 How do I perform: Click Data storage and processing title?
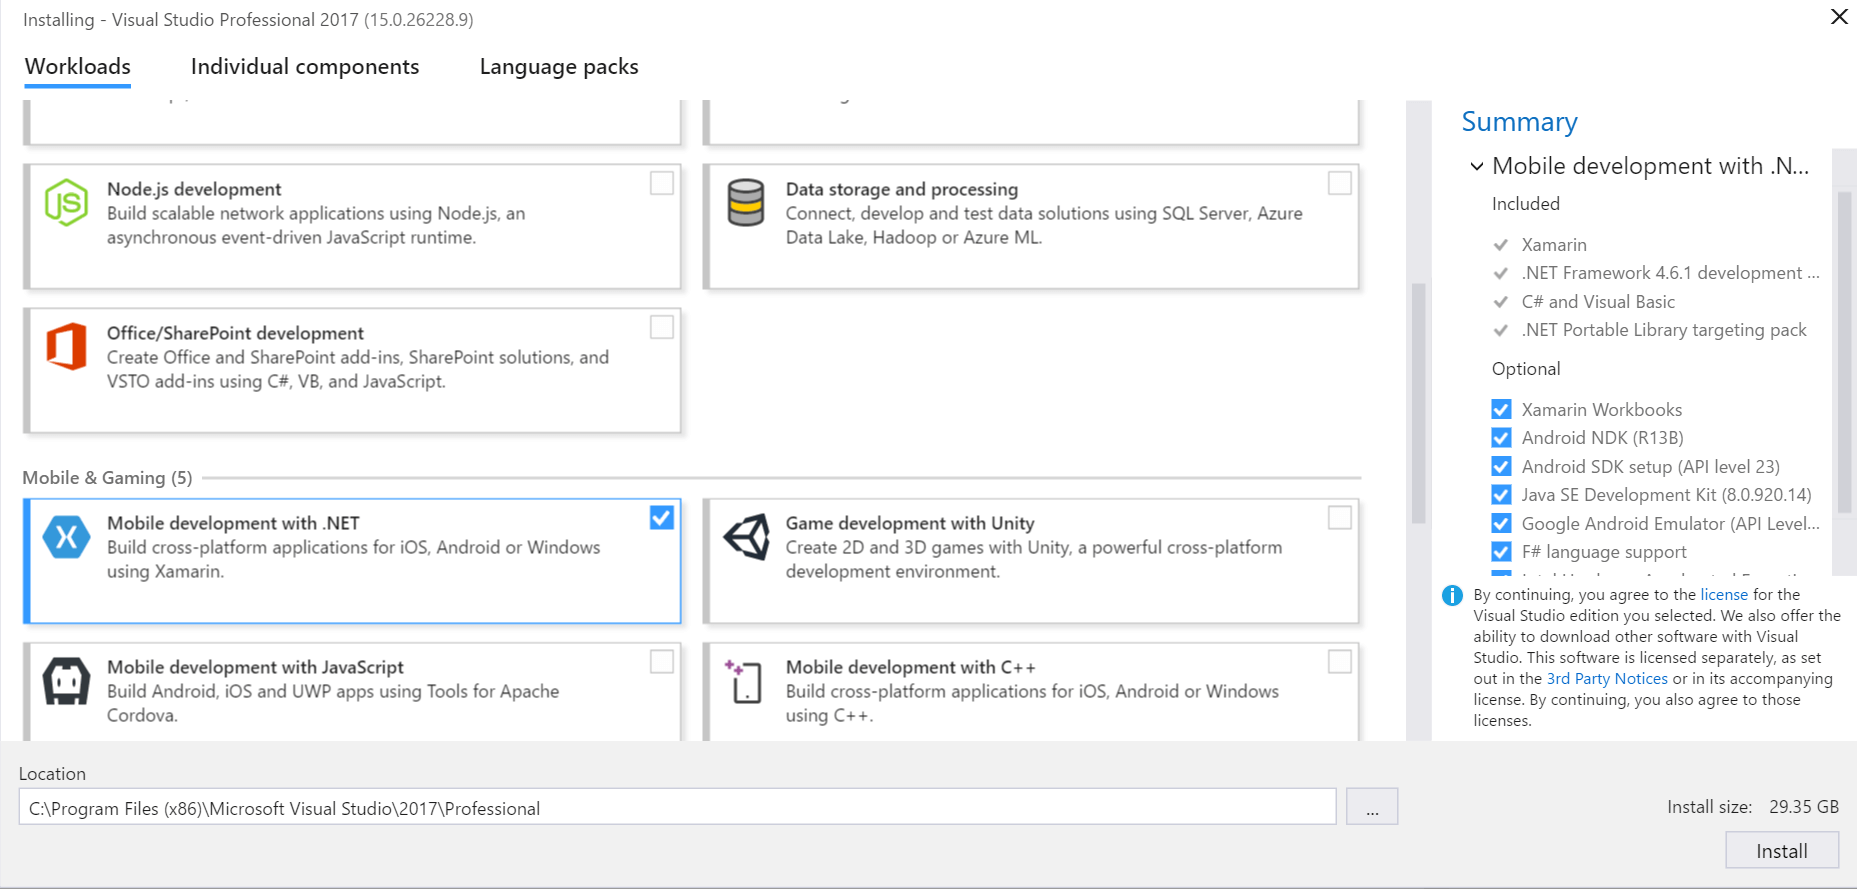[x=902, y=189]
